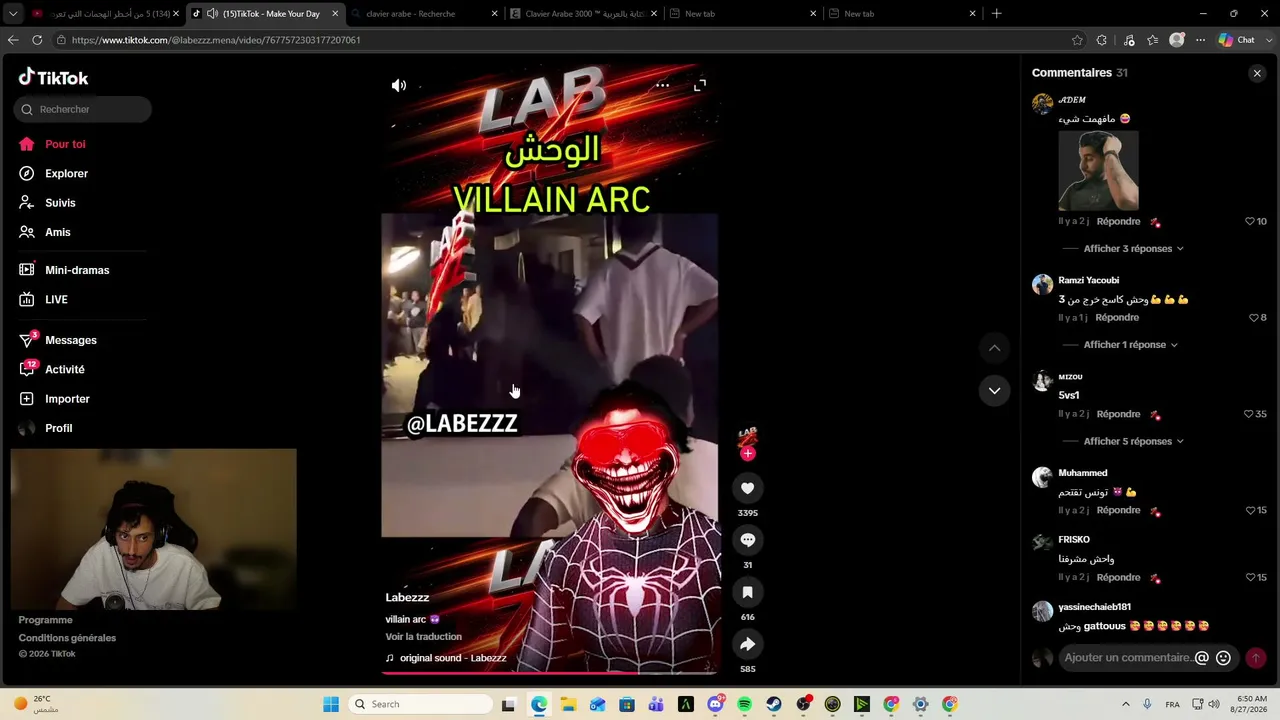Image resolution: width=1280 pixels, height=720 pixels.
Task: Add this page to browser favorites
Action: (1077, 40)
